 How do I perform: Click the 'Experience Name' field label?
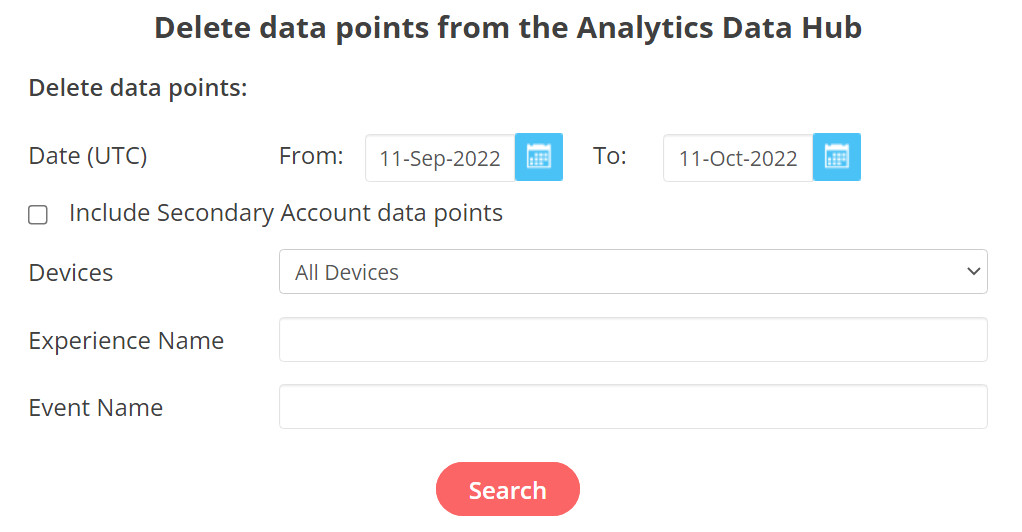[x=126, y=341]
